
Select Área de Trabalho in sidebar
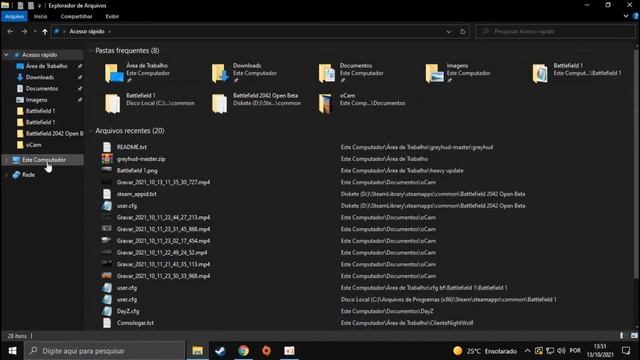coord(47,66)
